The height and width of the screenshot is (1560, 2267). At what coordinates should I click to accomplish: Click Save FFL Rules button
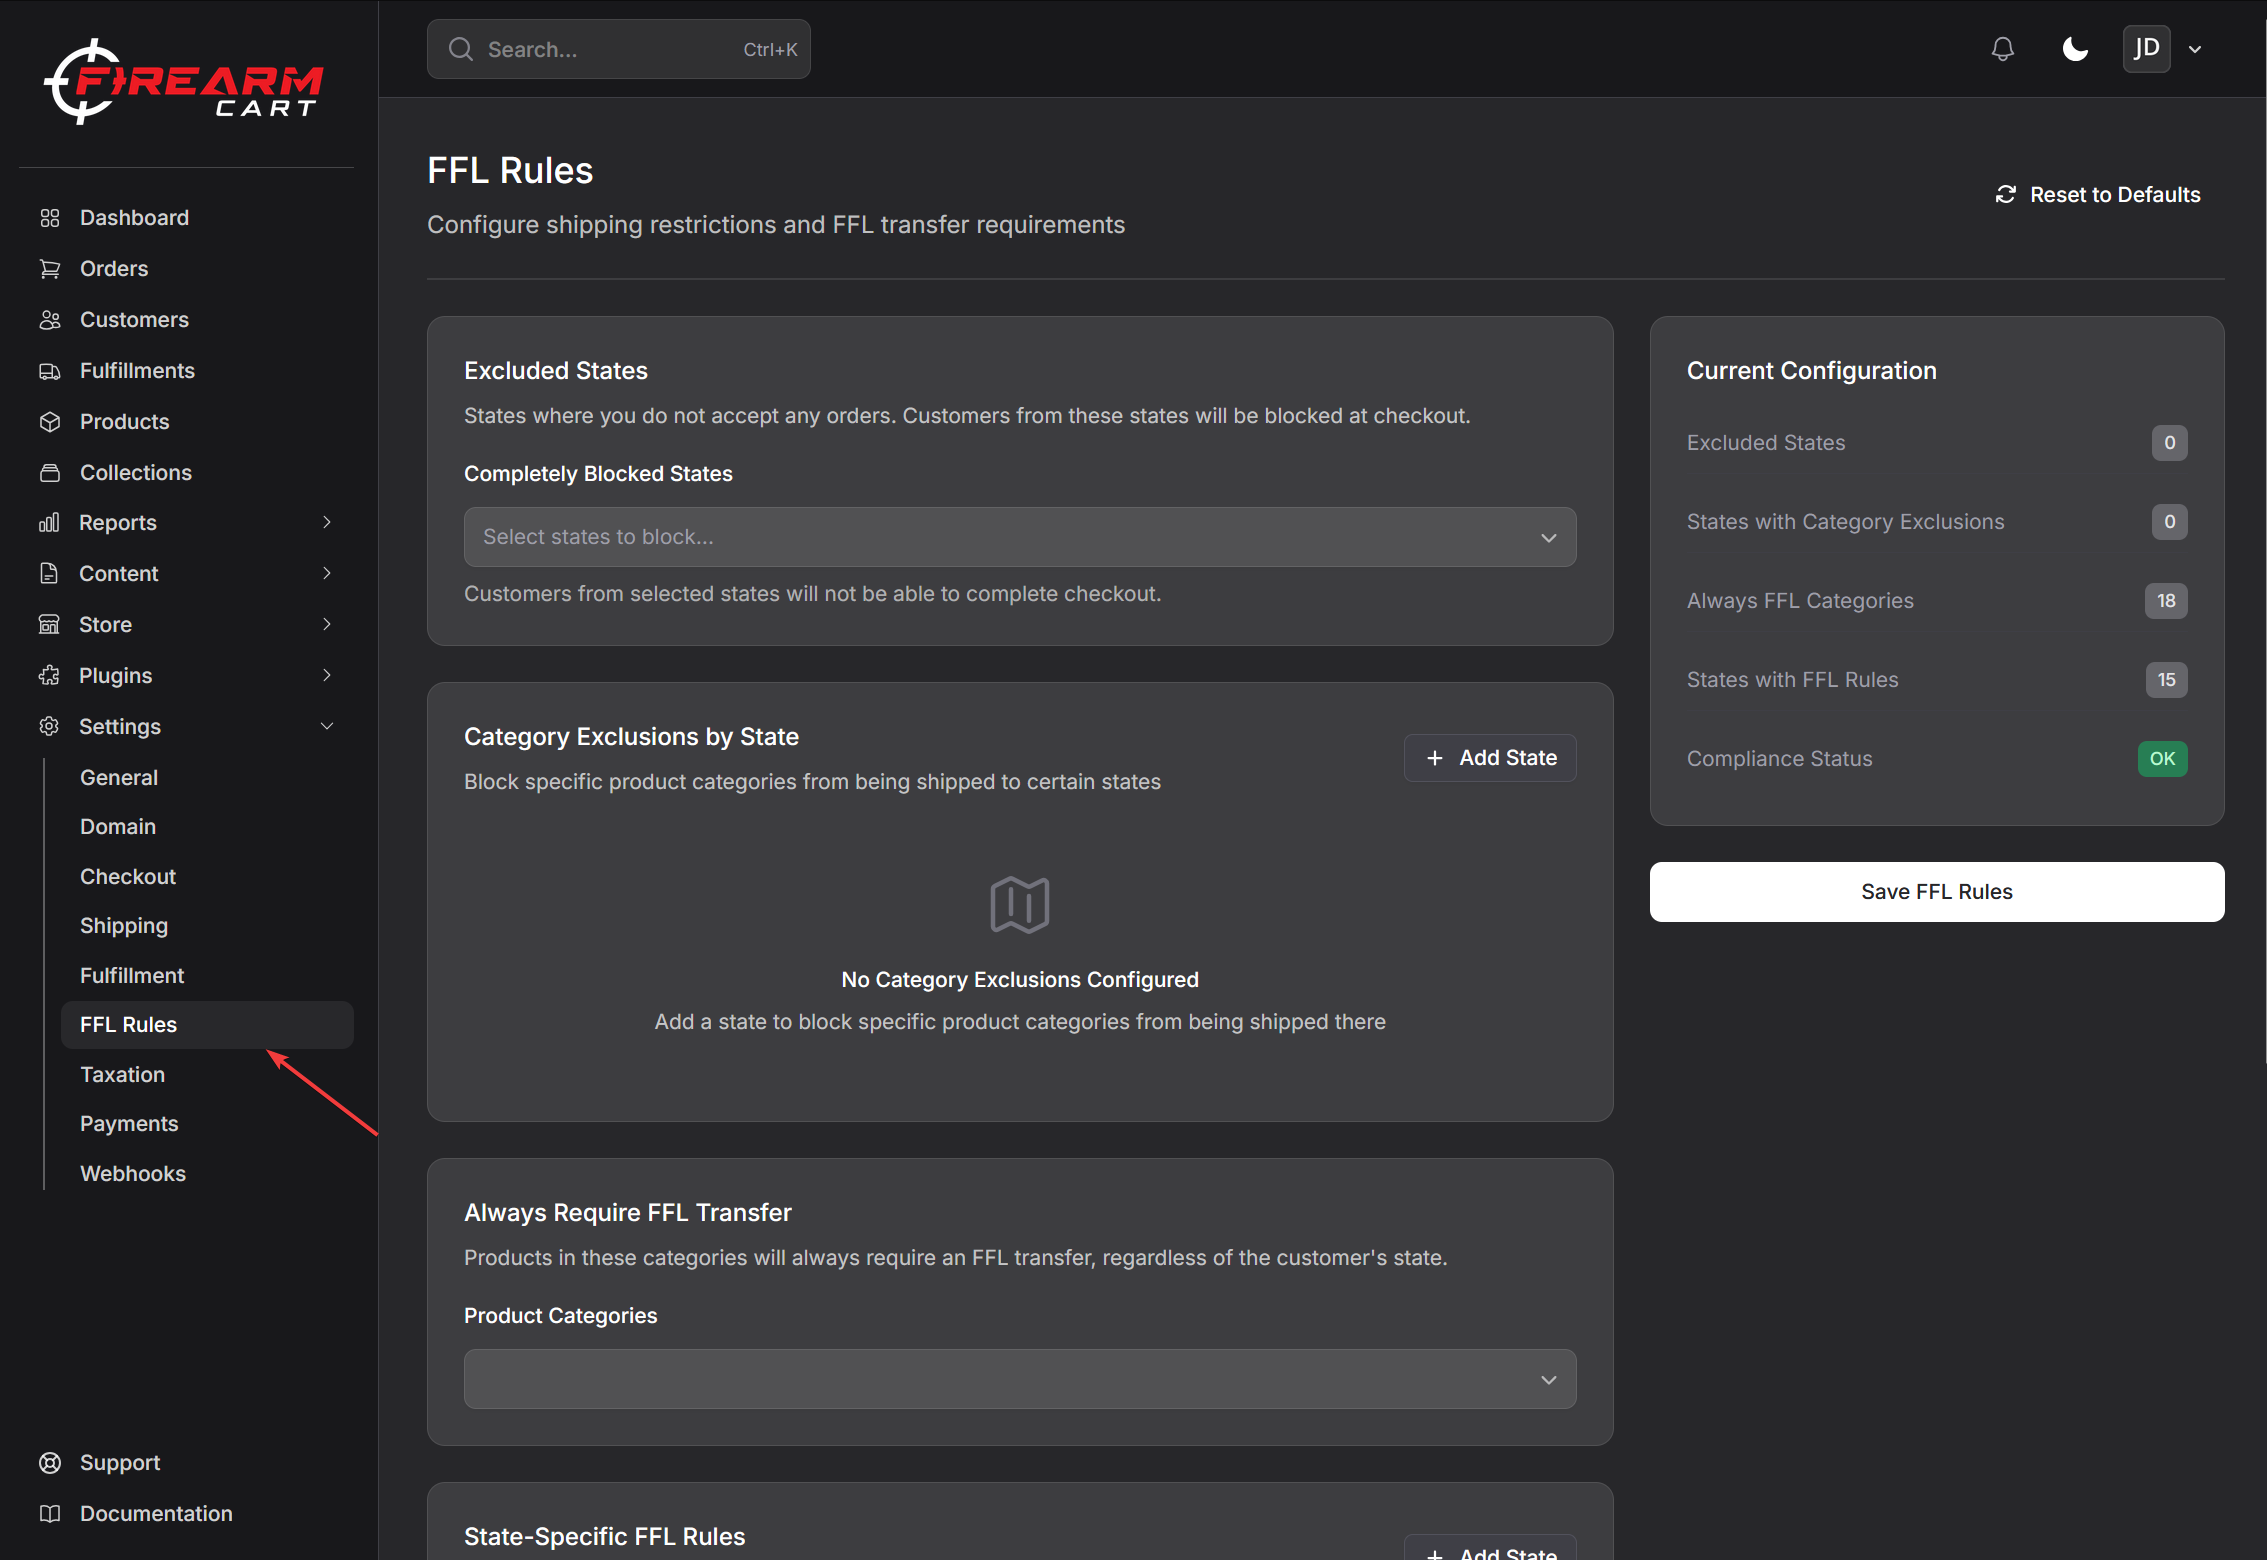[x=1936, y=892]
